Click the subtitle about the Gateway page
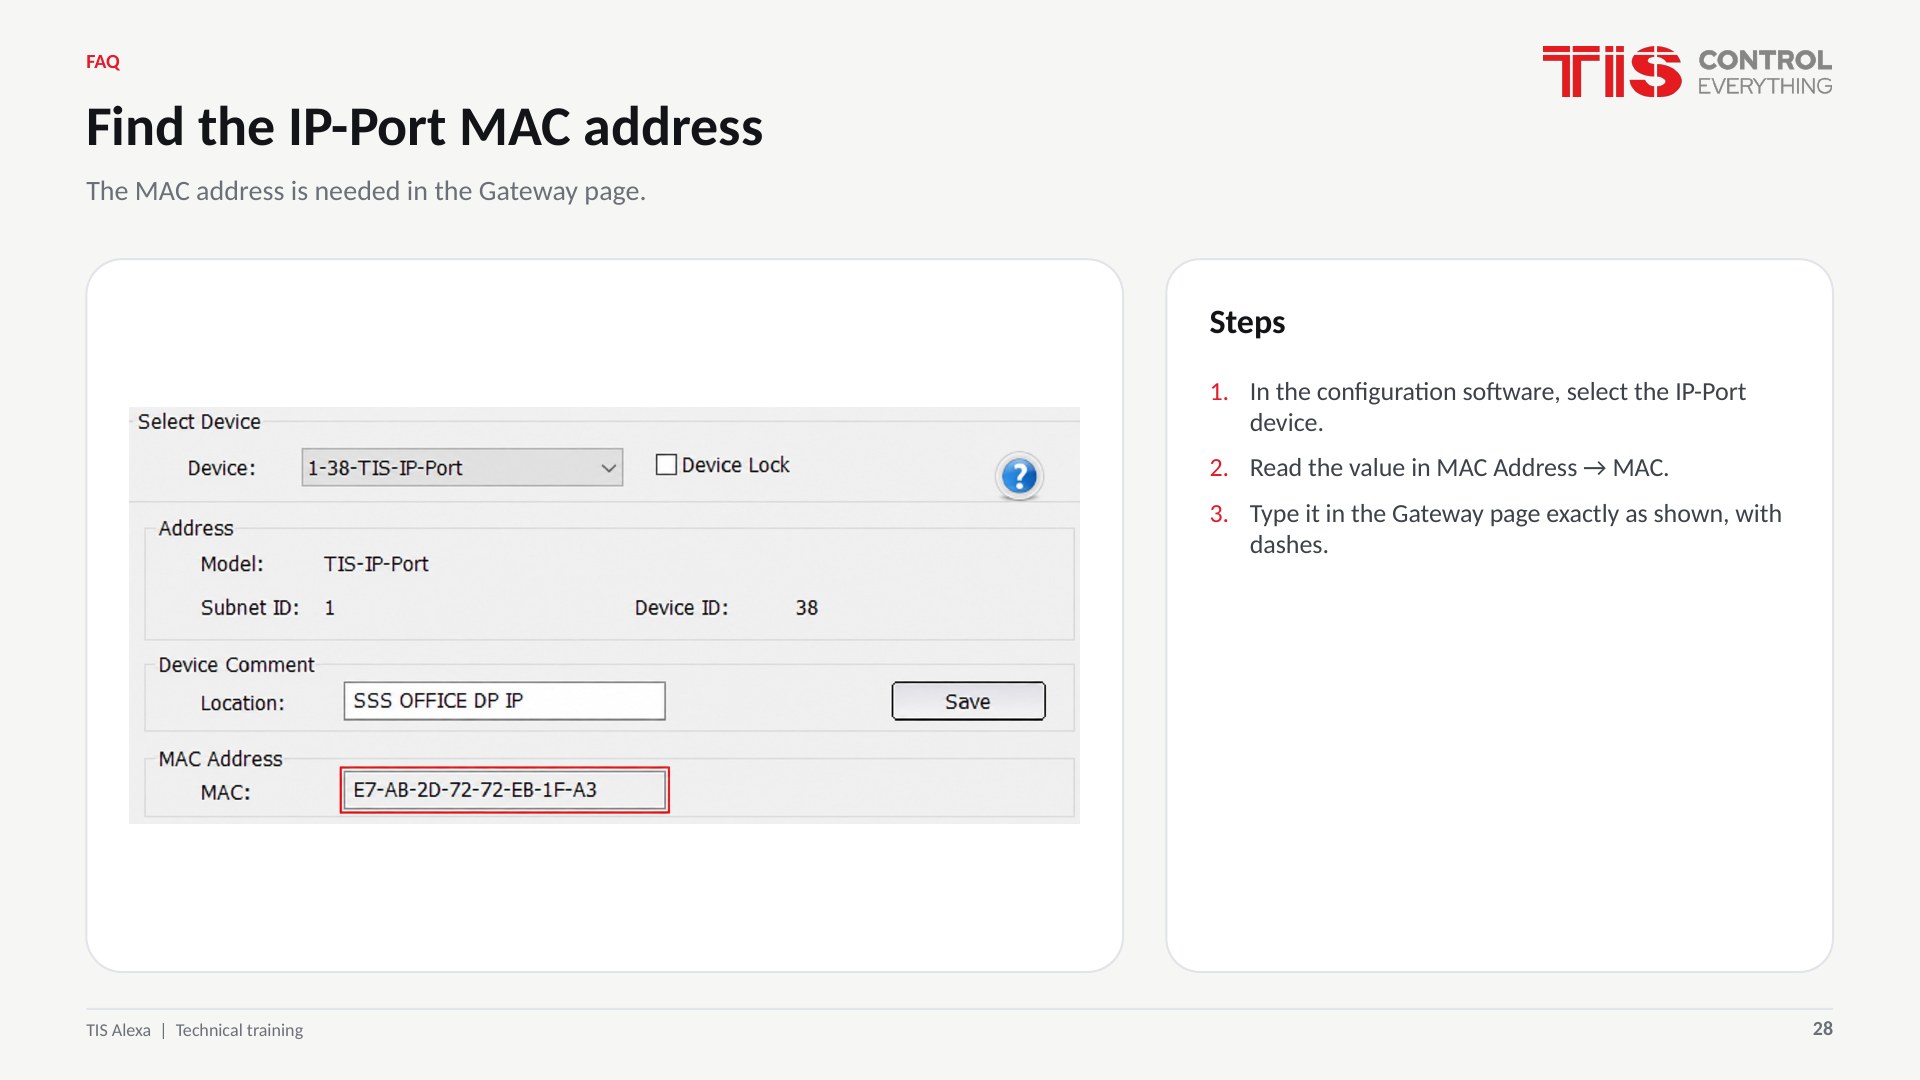 pos(366,191)
